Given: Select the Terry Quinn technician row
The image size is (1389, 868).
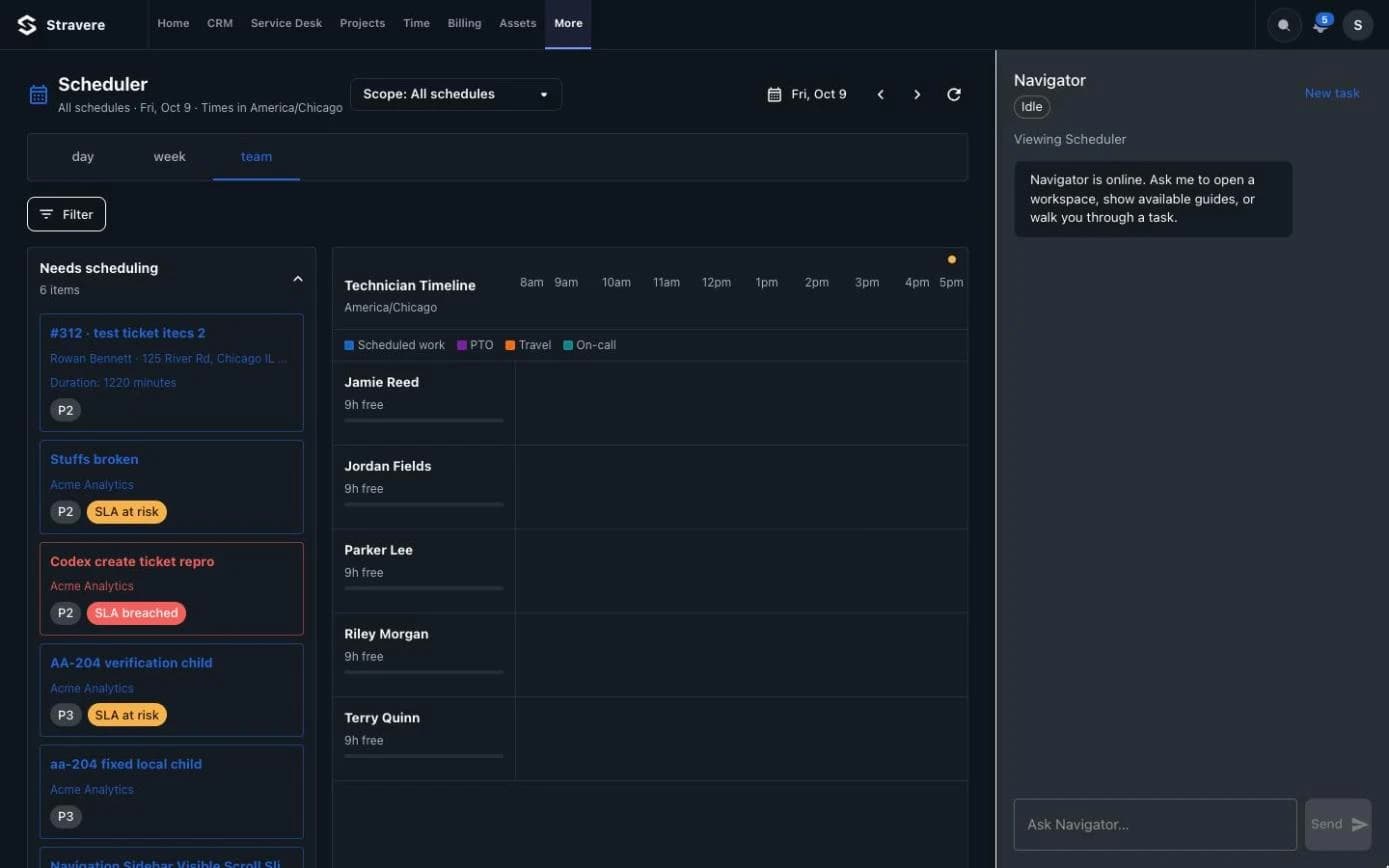Looking at the screenshot, I should (650, 739).
